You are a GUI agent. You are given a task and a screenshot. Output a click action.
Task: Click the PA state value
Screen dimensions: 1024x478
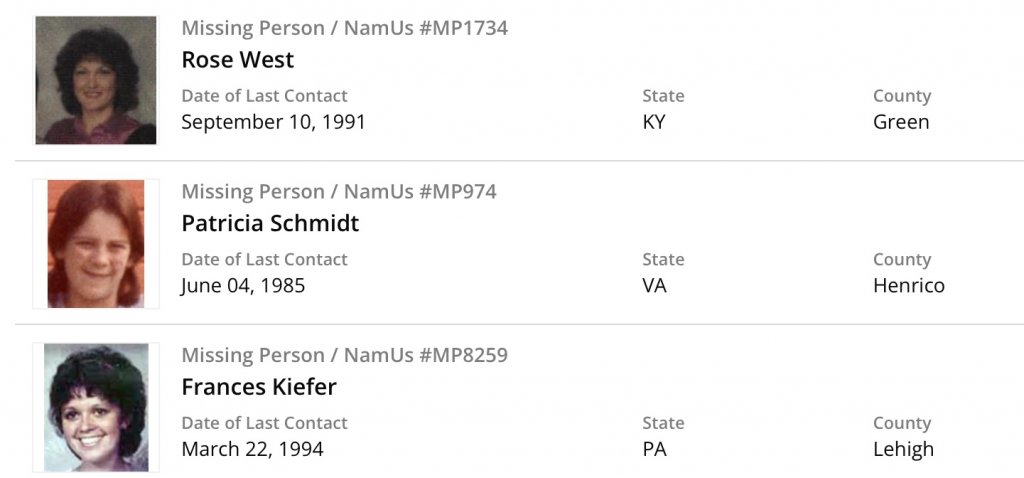pos(654,449)
